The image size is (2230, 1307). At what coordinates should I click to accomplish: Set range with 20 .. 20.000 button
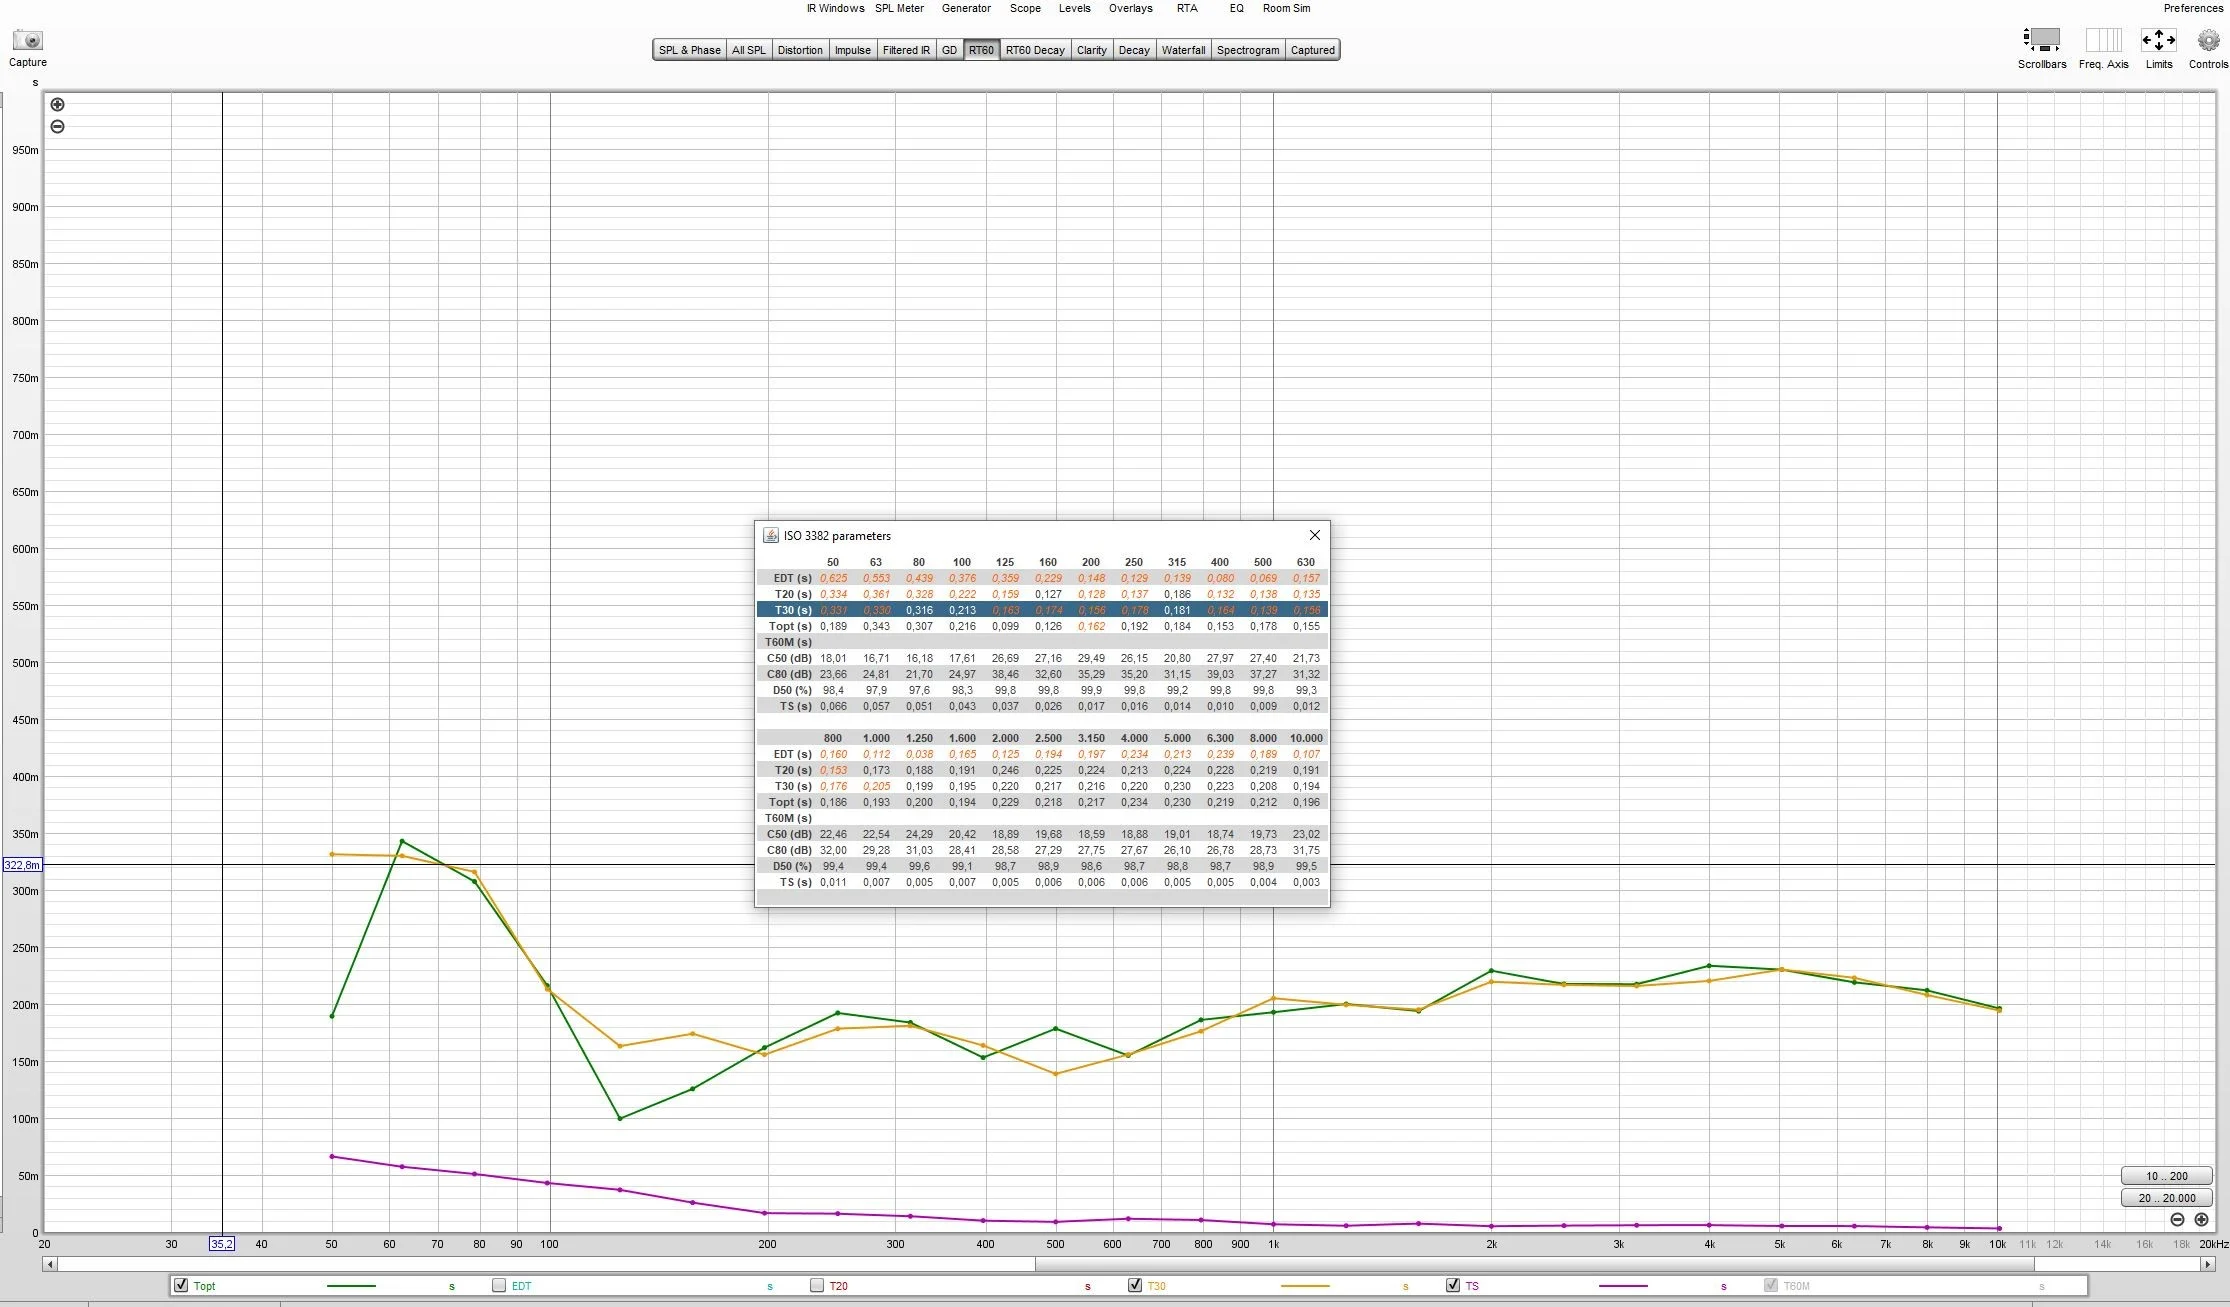tap(2166, 1198)
